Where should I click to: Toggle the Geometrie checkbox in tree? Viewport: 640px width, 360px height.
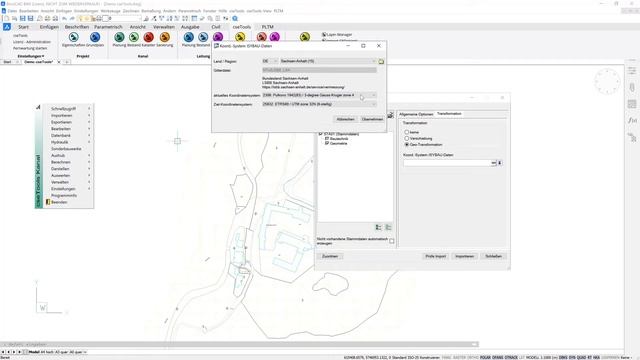coord(327,144)
